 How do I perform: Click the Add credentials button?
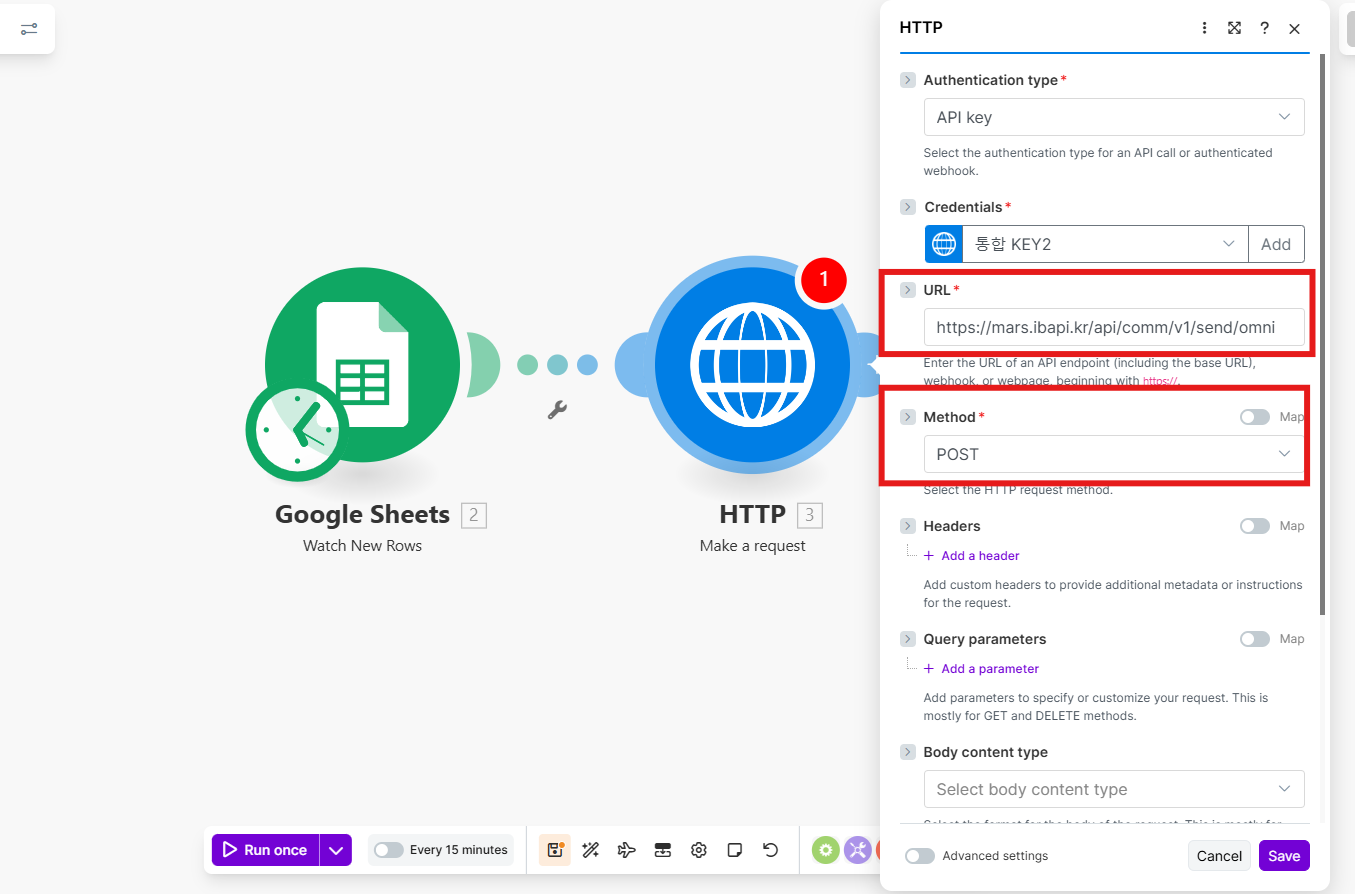(x=1275, y=244)
